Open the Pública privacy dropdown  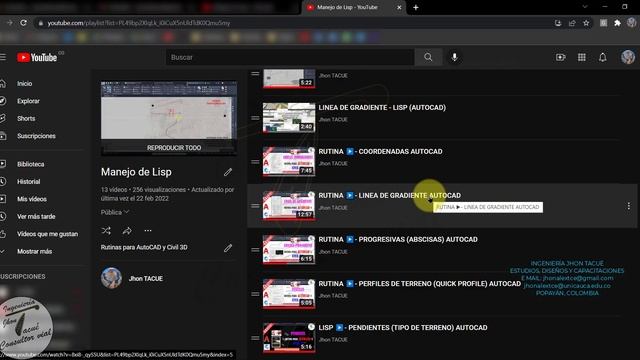pos(115,212)
